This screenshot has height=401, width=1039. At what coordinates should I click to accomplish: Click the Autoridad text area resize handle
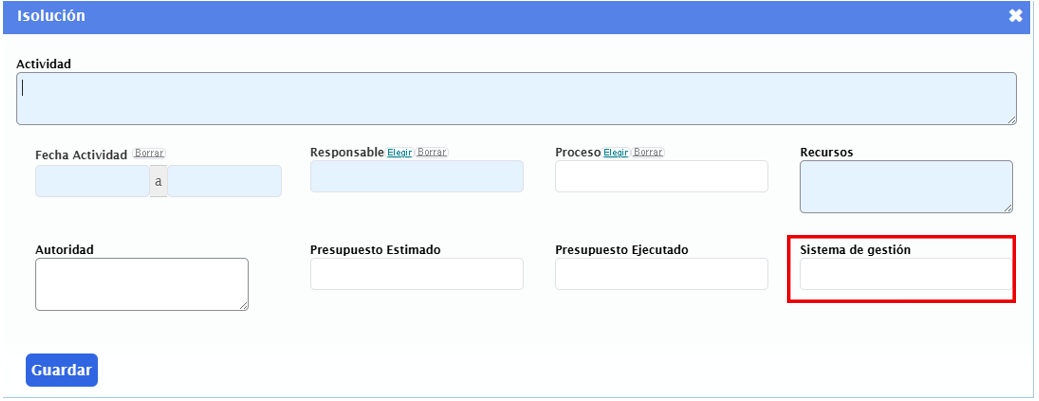[x=244, y=306]
